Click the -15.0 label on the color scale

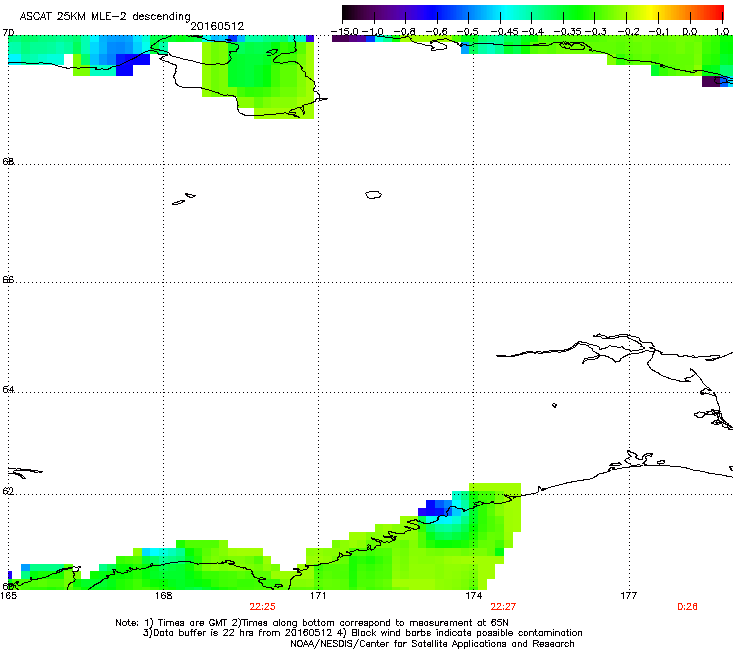[x=345, y=32]
